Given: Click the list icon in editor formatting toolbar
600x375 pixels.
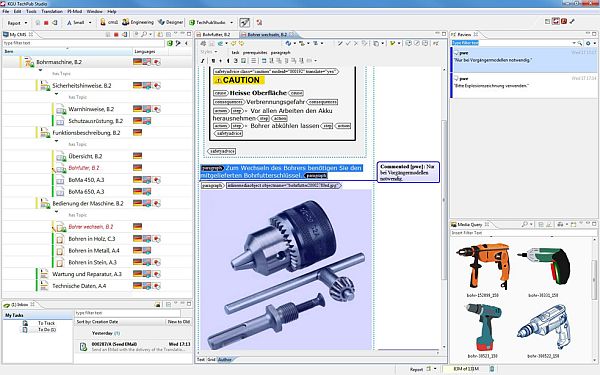Looking at the screenshot, I should (253, 60).
